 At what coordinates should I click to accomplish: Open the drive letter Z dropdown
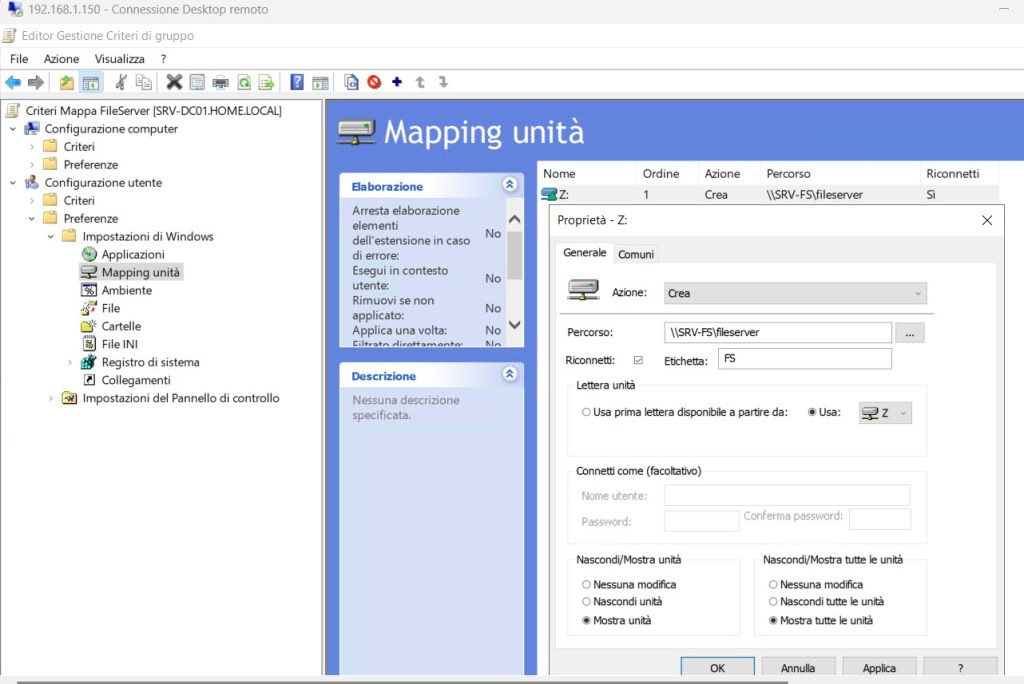tap(885, 413)
